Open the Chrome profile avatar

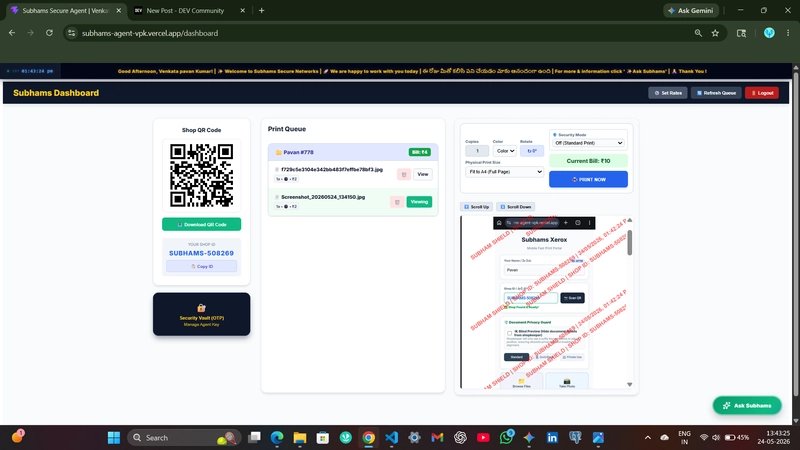click(x=769, y=33)
